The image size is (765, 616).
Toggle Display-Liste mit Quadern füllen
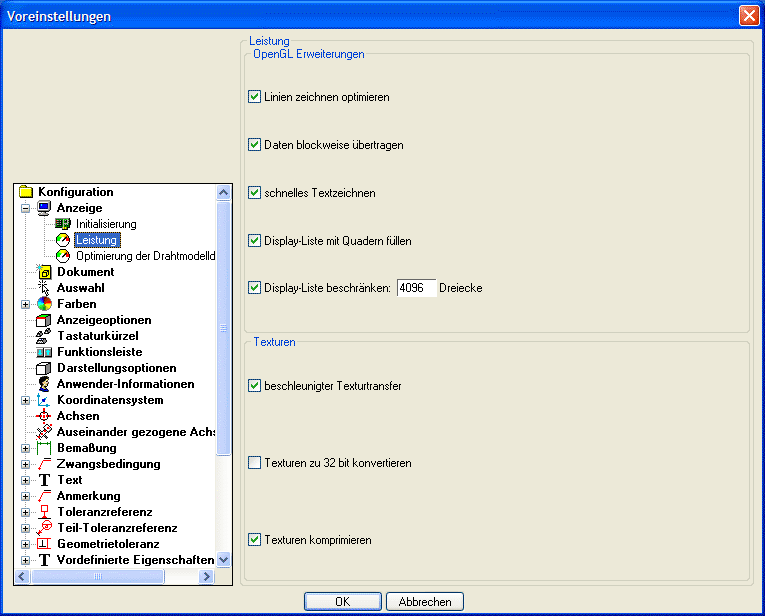click(254, 240)
